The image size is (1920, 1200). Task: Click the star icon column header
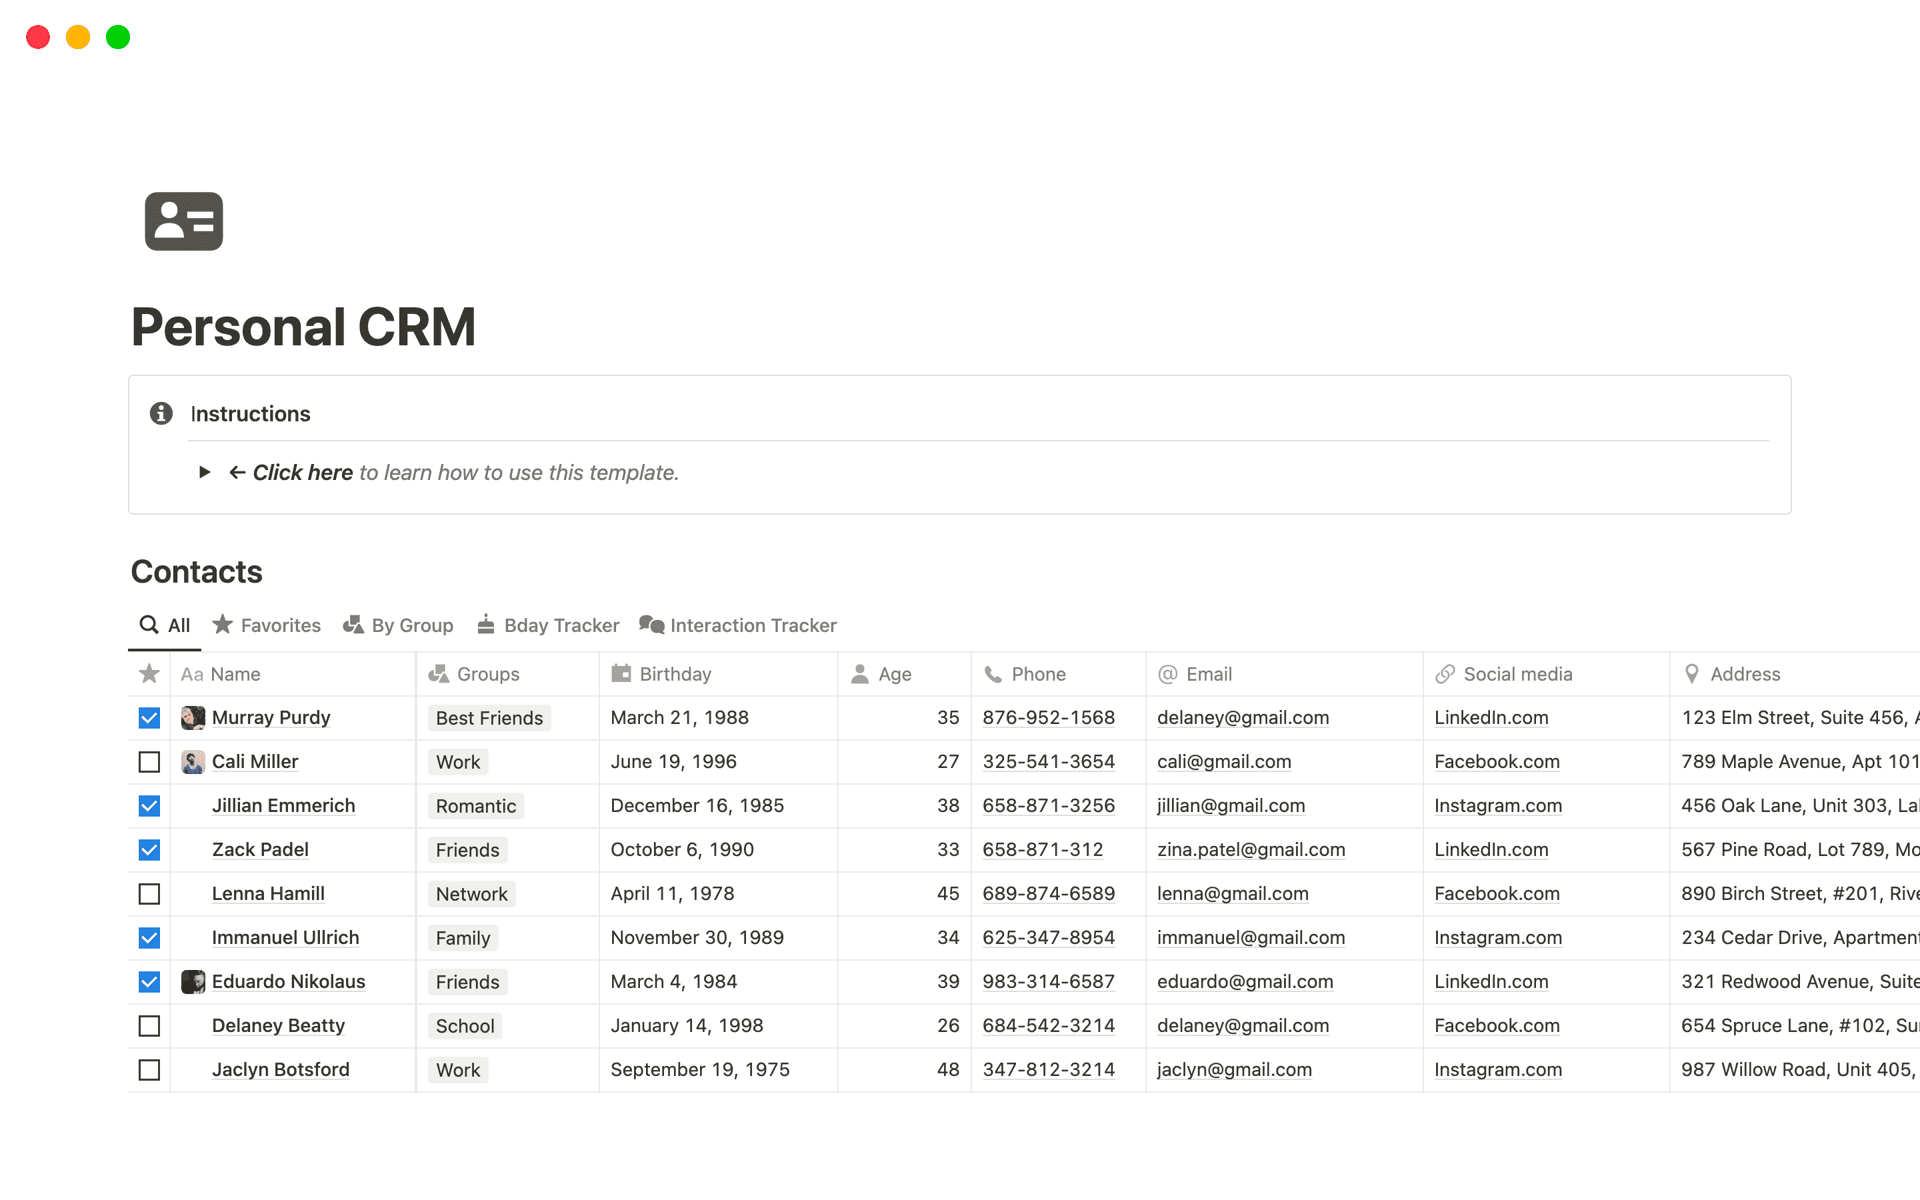(148, 673)
